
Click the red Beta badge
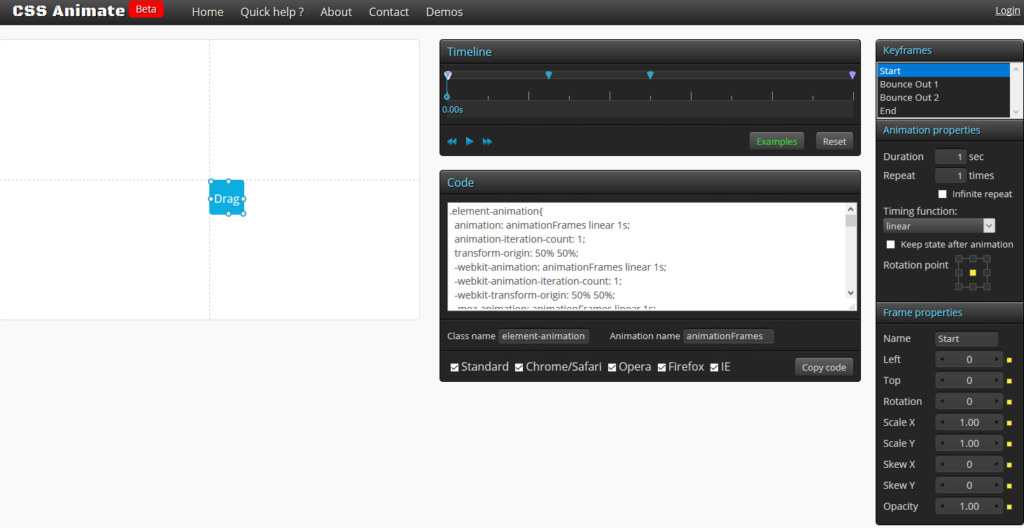click(146, 10)
